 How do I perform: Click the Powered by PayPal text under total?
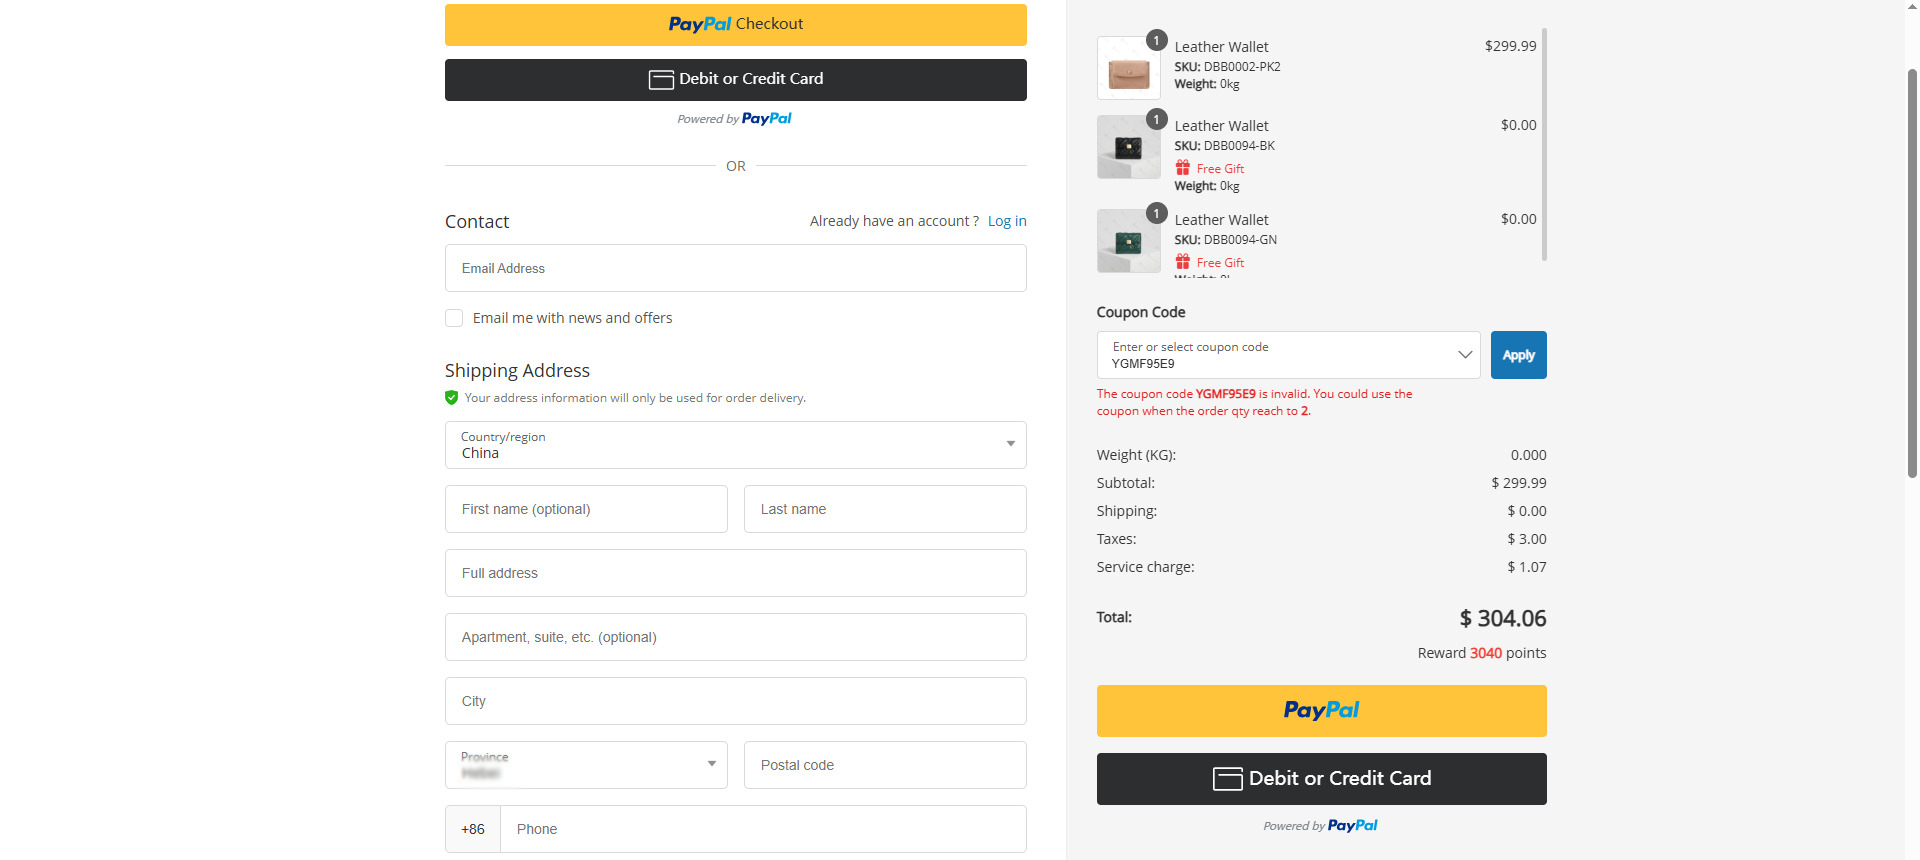click(1320, 826)
